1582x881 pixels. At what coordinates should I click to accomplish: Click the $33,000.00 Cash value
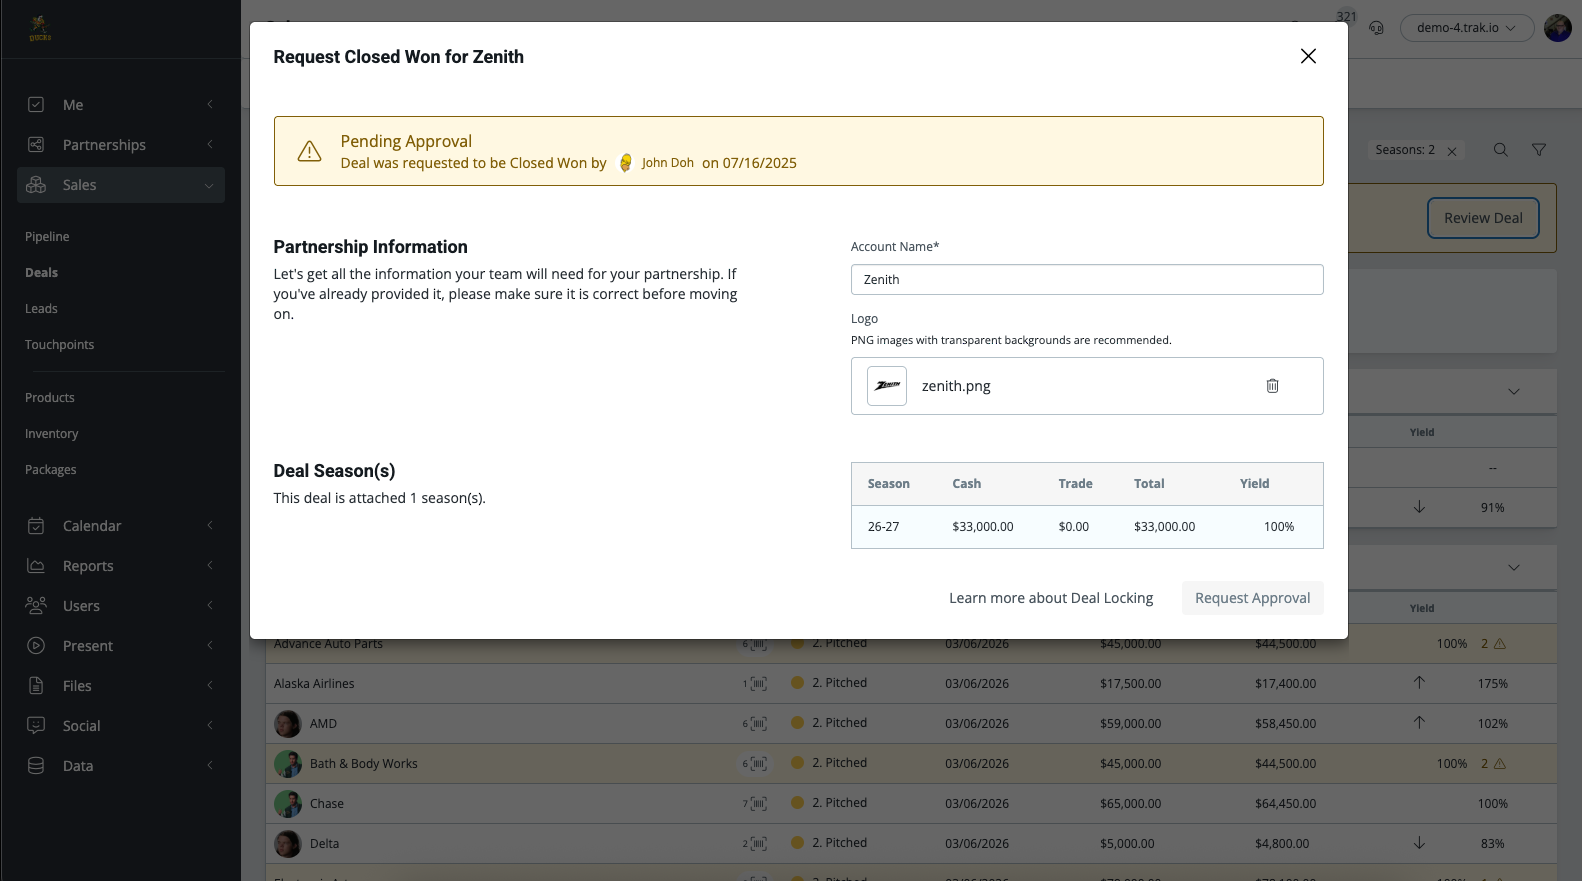click(983, 527)
